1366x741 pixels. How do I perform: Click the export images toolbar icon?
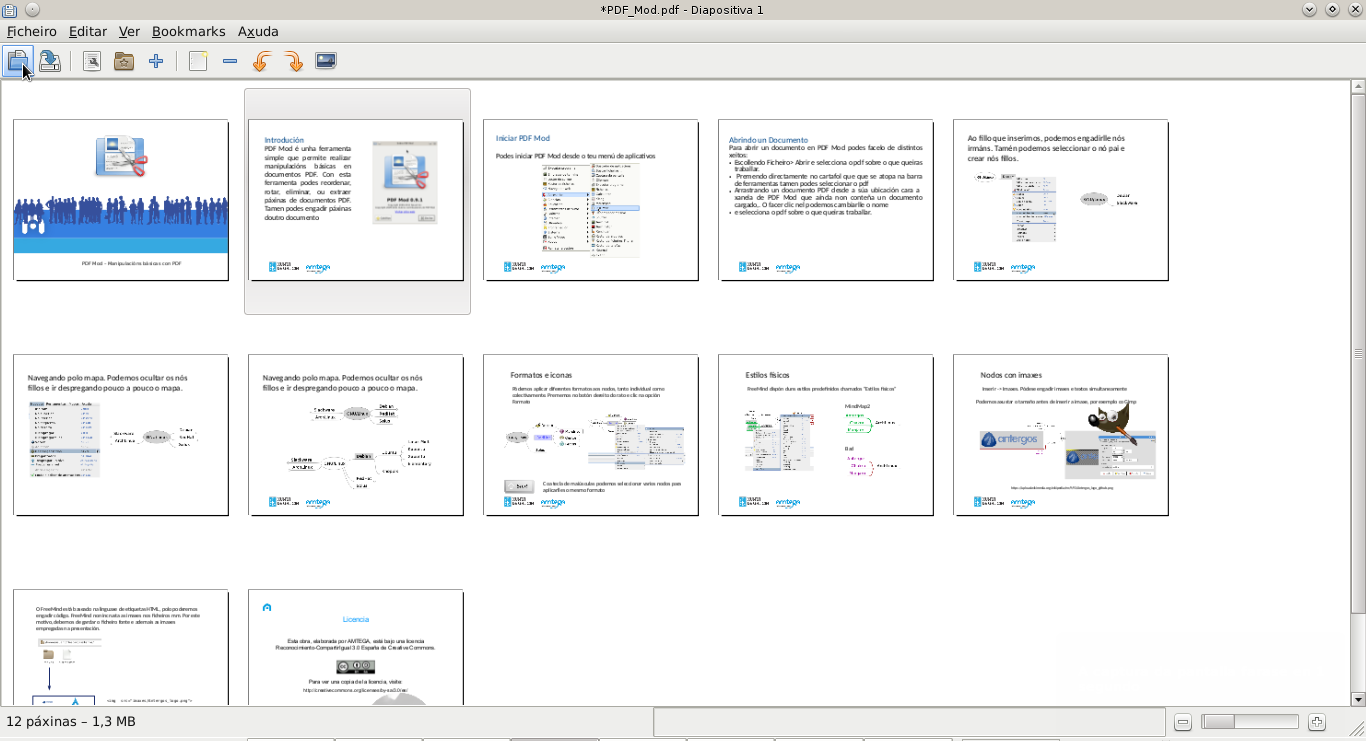coord(326,61)
